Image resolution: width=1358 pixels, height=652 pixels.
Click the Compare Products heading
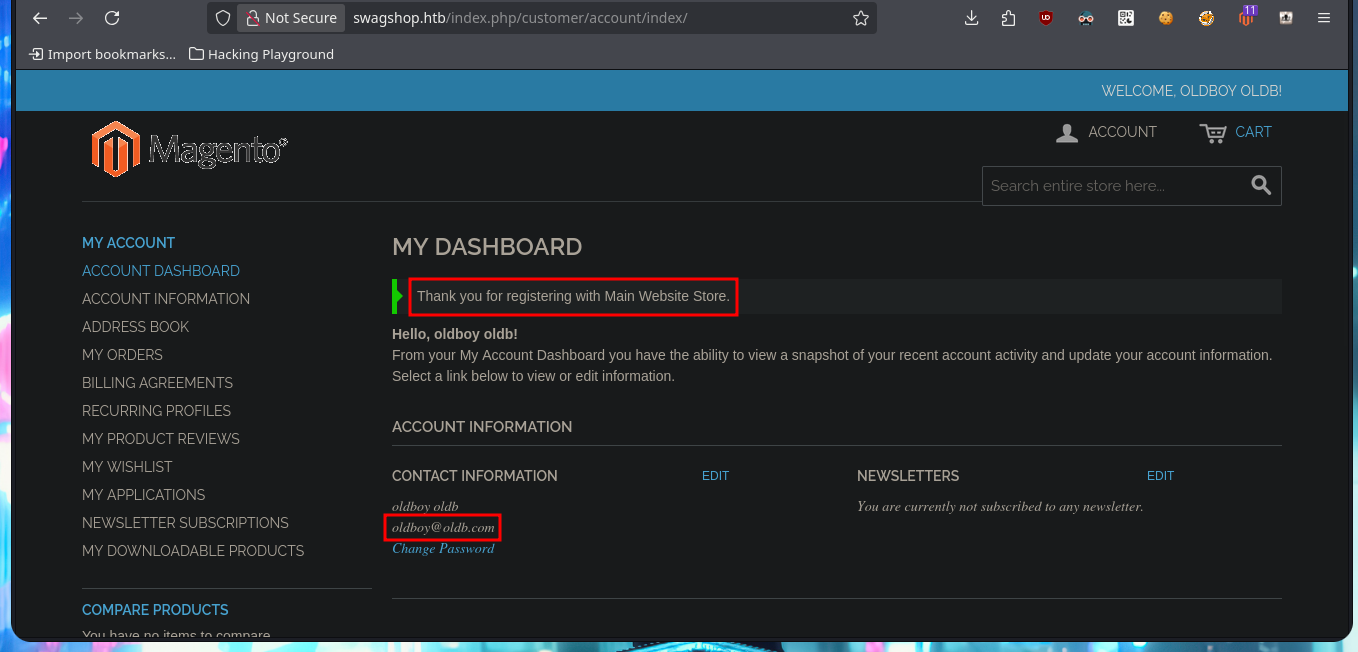tap(155, 610)
